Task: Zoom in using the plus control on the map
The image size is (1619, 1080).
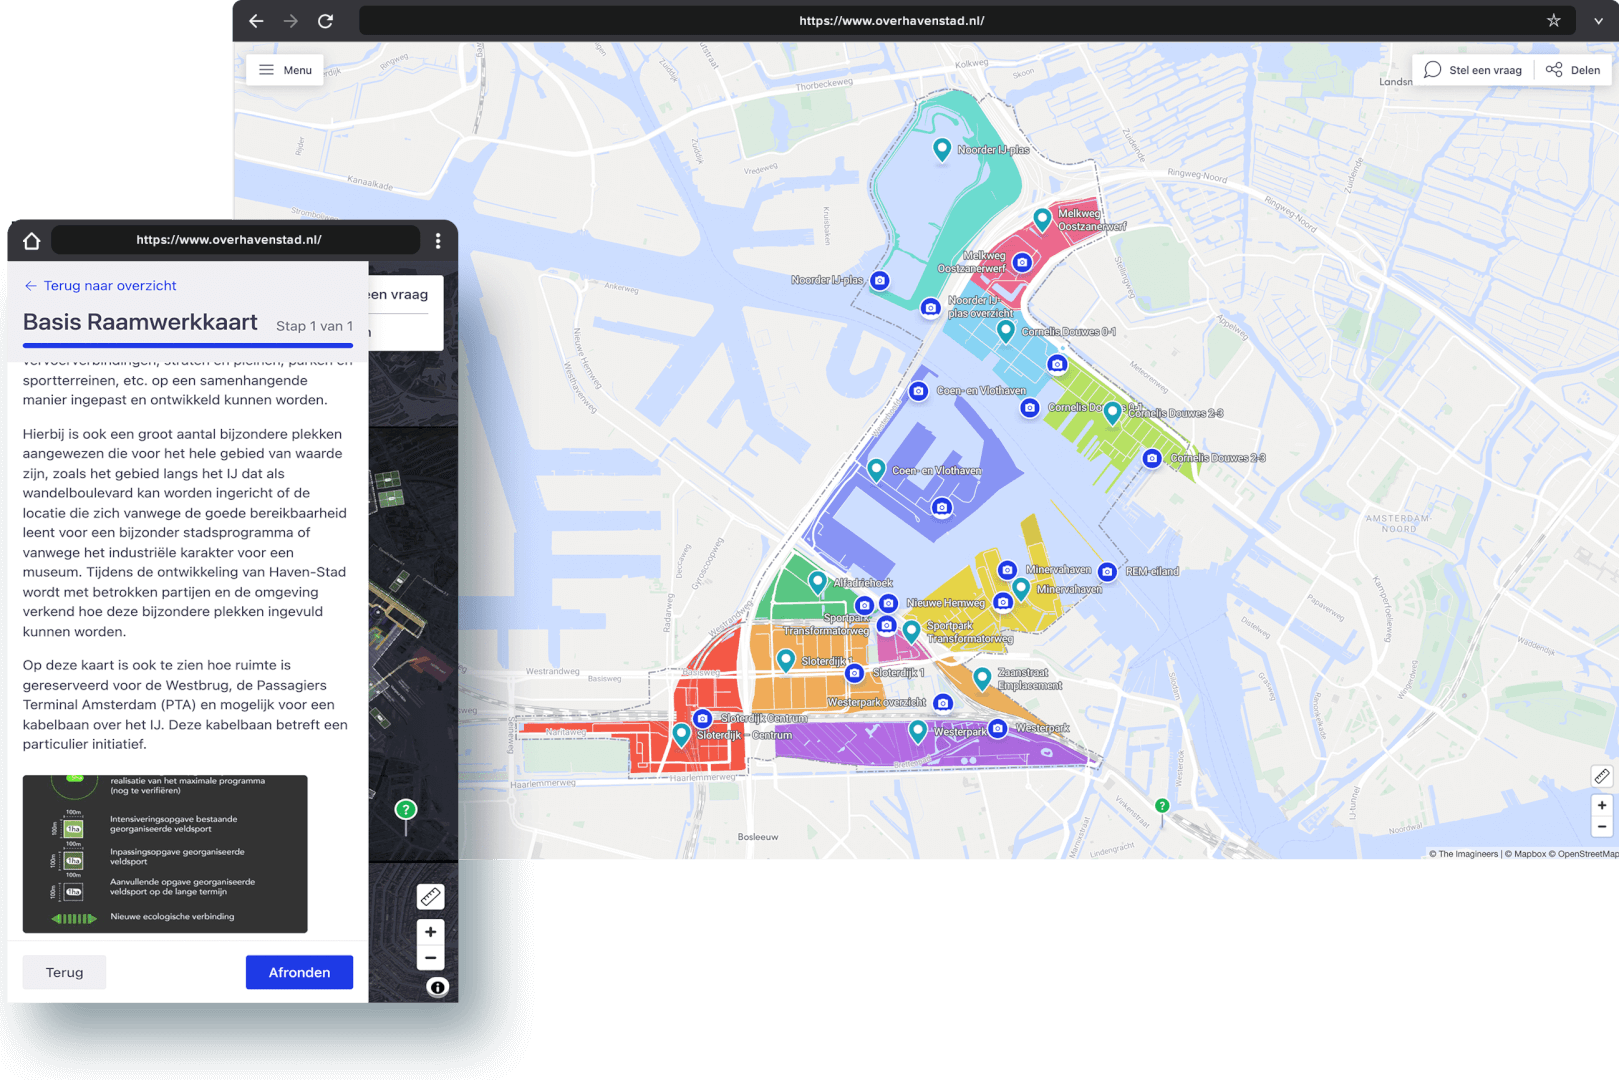Action: pyautogui.click(x=1601, y=805)
